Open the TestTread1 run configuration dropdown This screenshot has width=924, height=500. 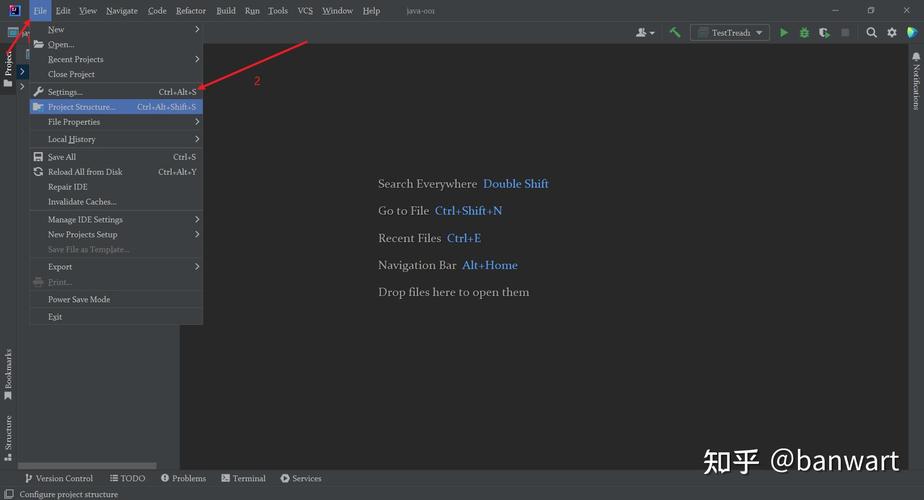(730, 32)
